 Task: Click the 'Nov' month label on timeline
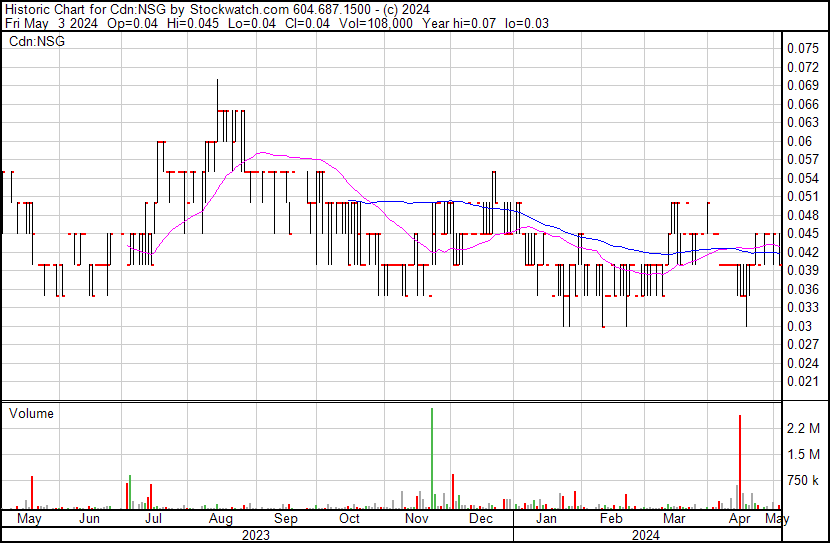[417, 519]
